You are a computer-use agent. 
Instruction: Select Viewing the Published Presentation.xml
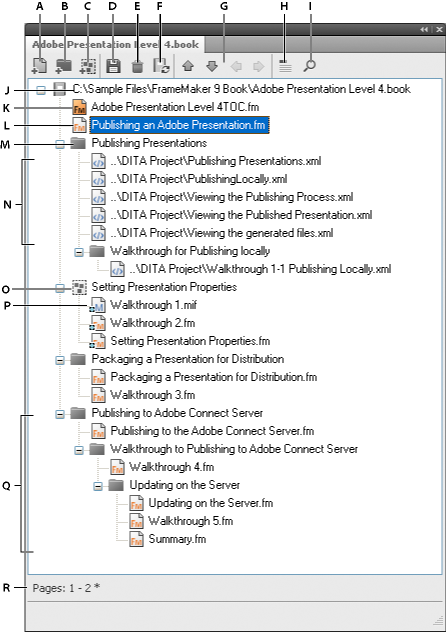241,215
